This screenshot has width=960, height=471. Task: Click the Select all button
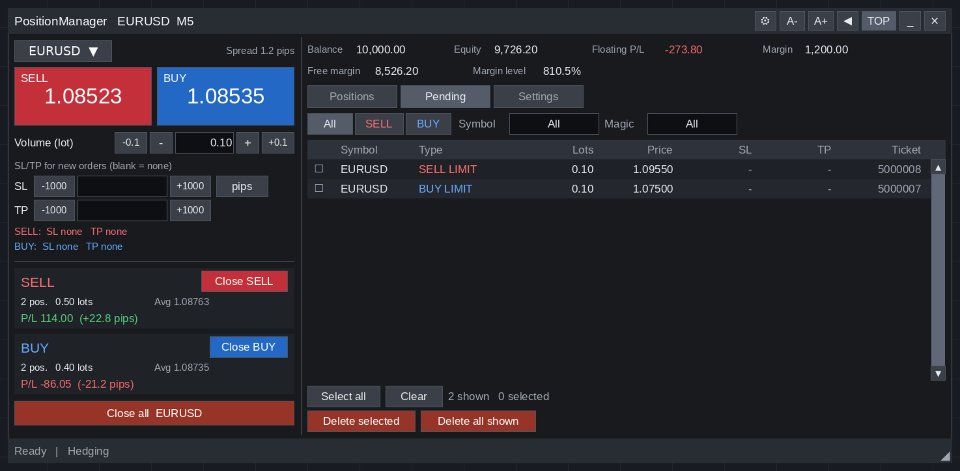pos(343,396)
